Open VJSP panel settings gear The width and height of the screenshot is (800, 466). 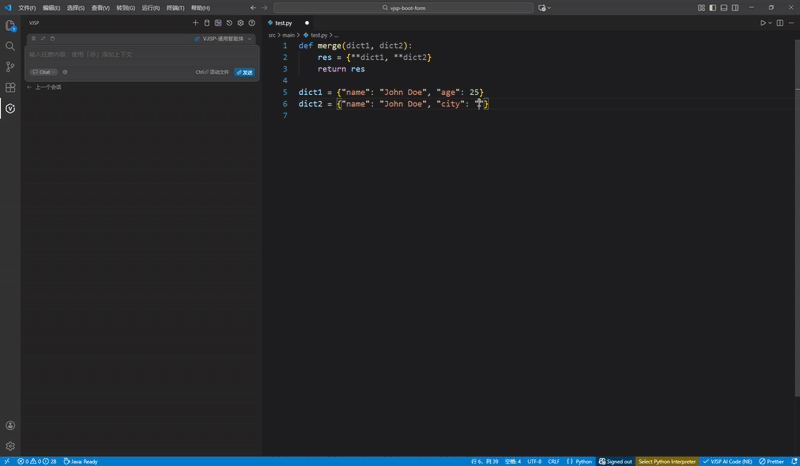pos(240,22)
